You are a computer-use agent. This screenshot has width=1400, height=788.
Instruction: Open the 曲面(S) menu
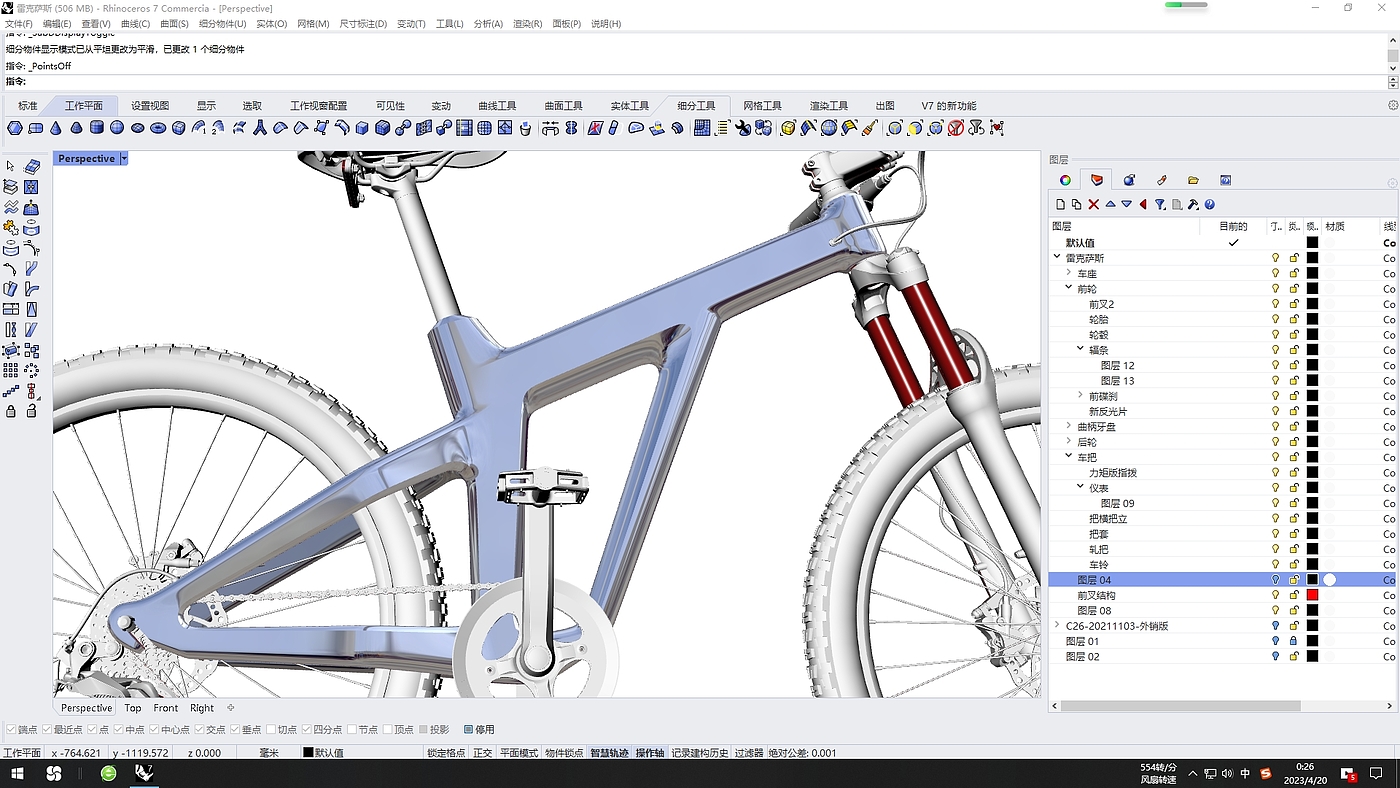[174, 23]
